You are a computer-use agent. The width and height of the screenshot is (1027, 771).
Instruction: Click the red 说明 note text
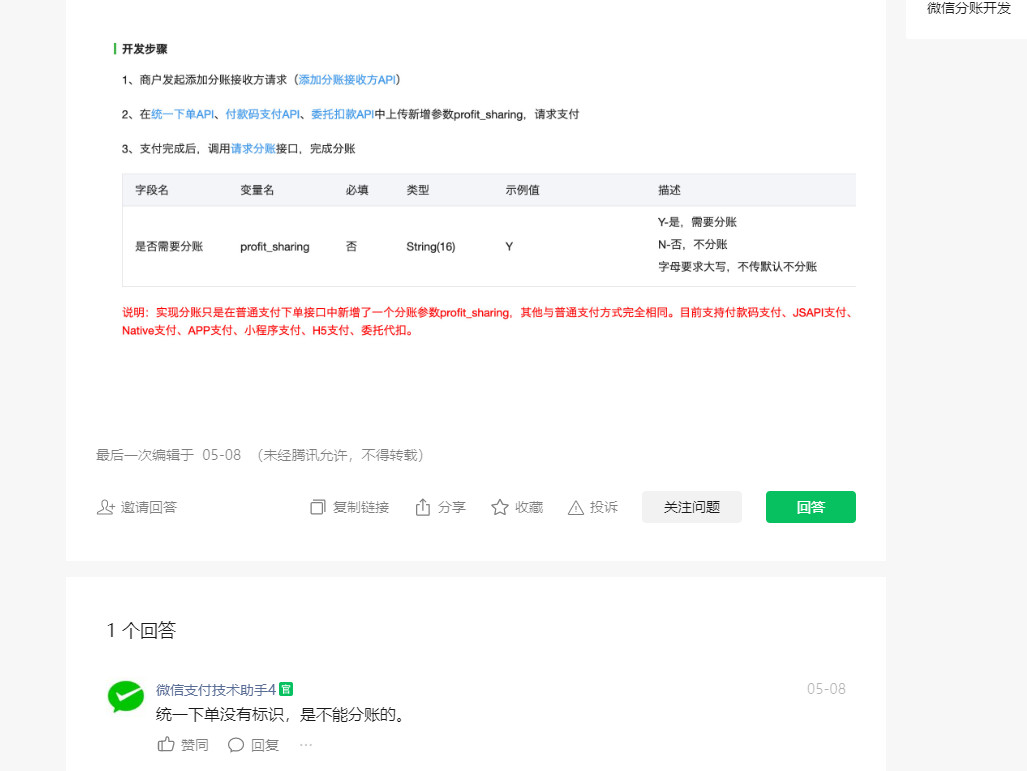point(489,322)
